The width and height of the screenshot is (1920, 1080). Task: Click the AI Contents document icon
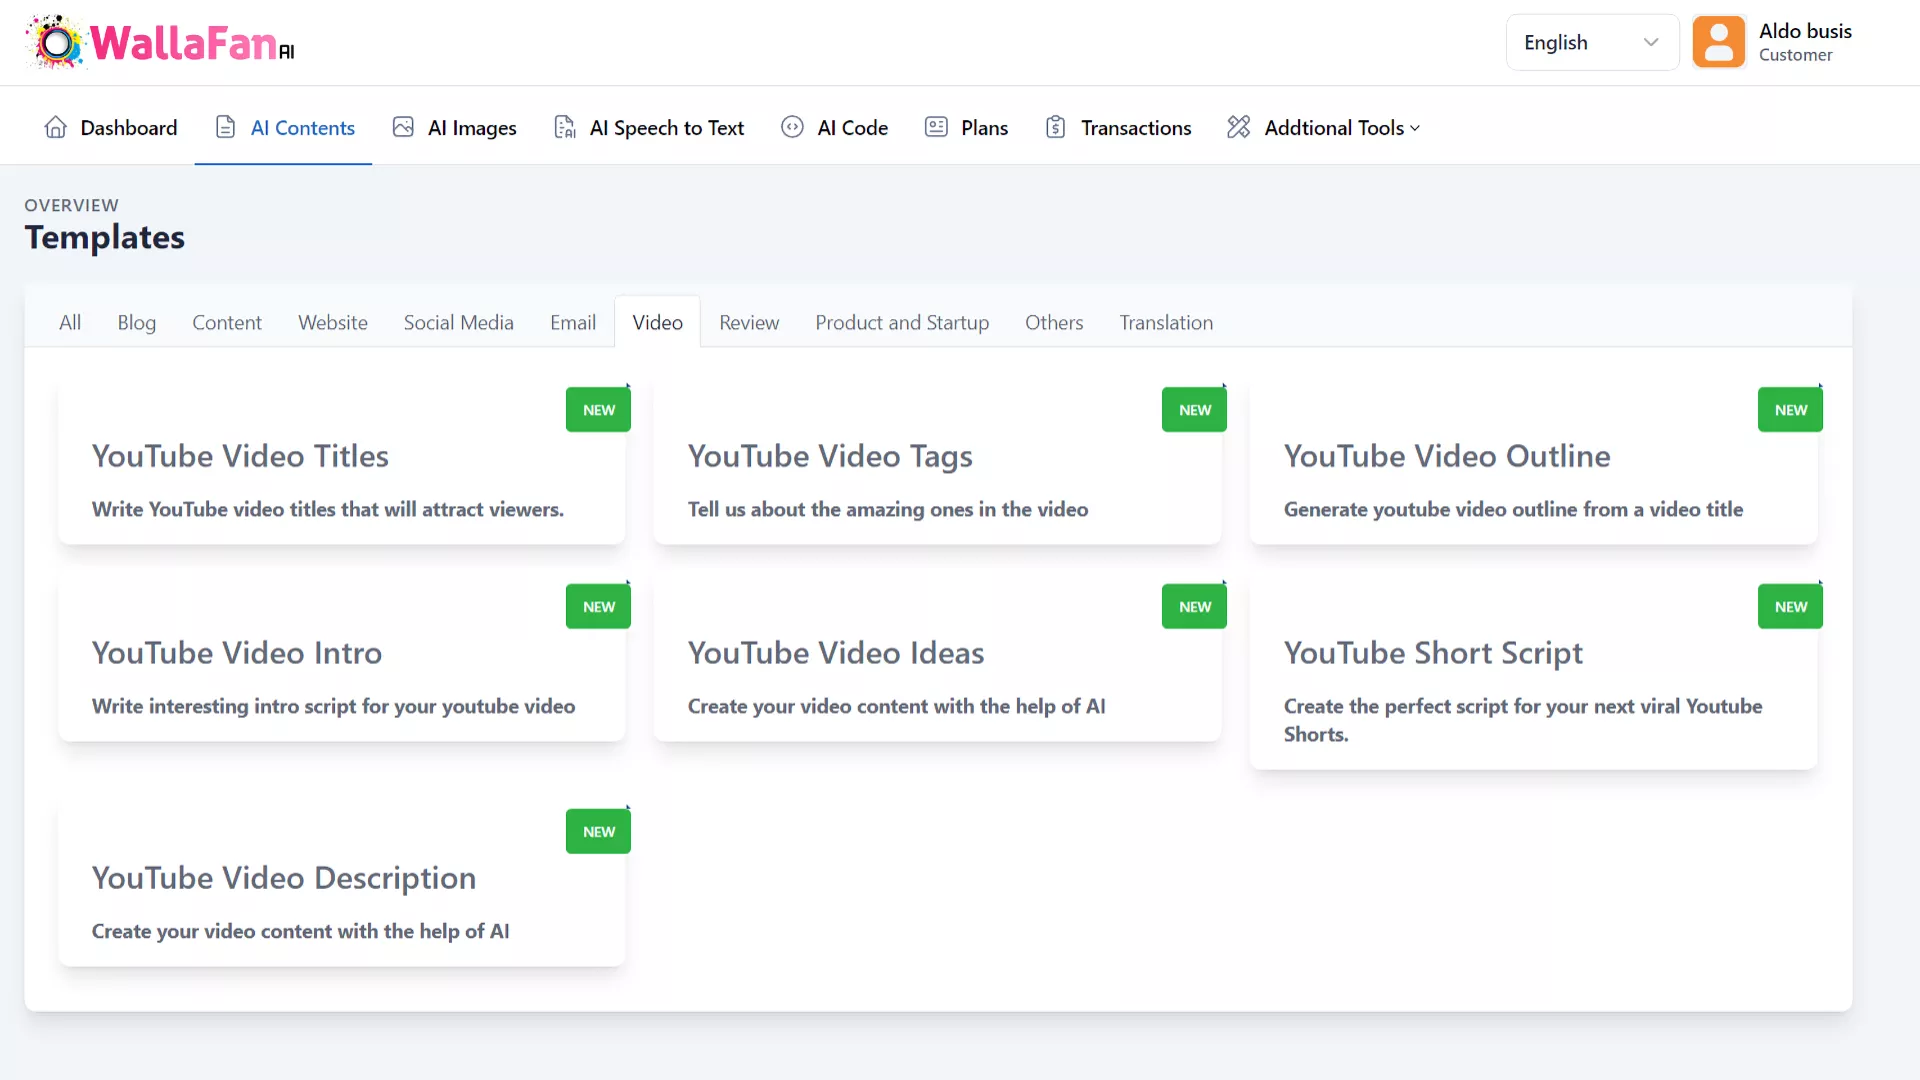[x=226, y=127]
